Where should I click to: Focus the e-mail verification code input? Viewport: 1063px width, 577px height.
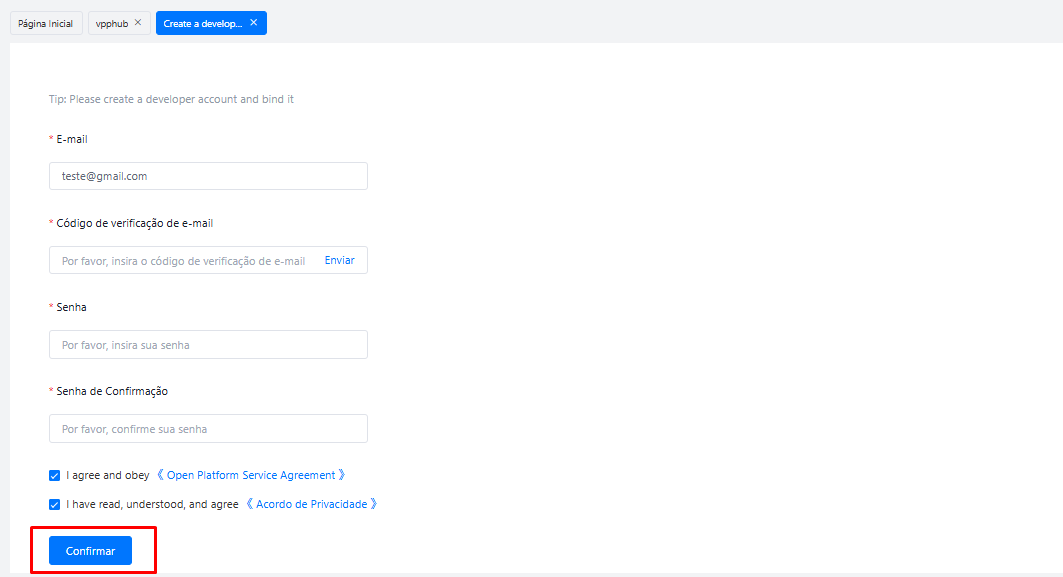184,261
